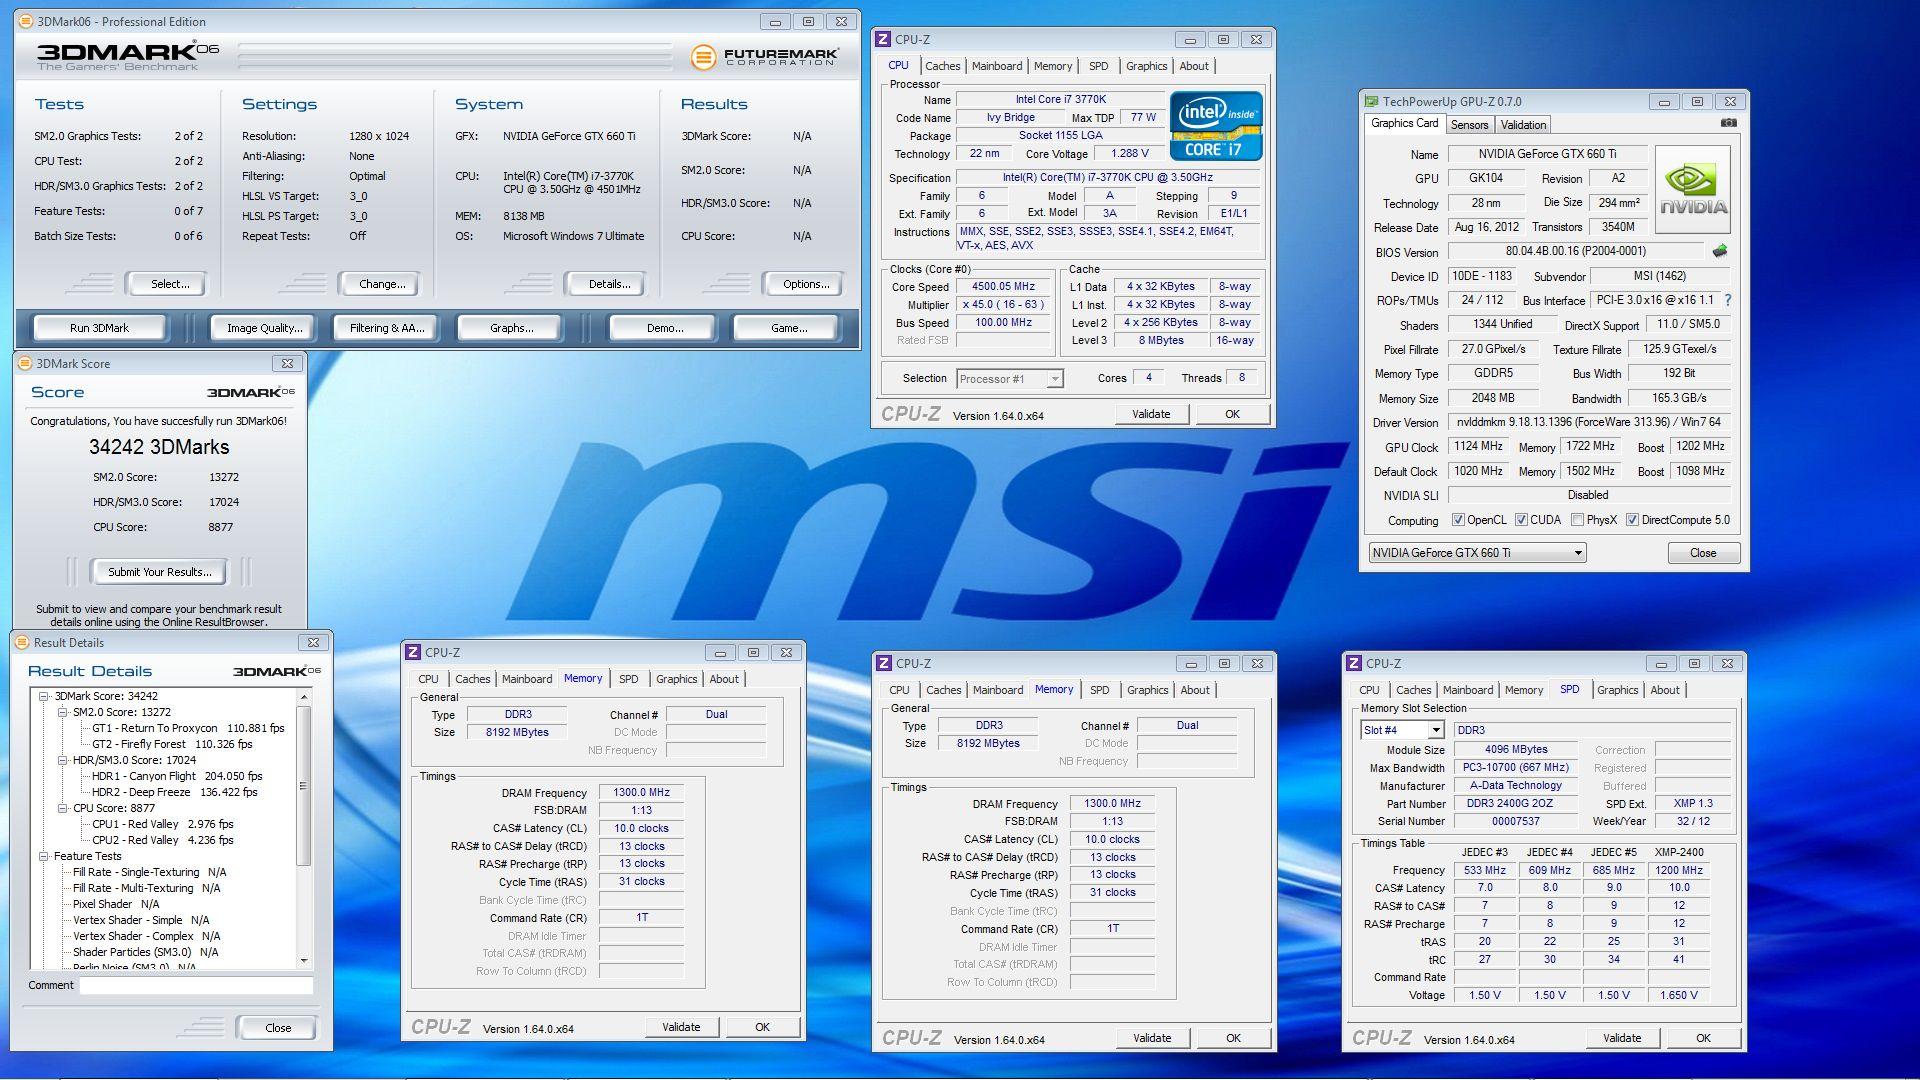Open Filtering & AA... settings
The width and height of the screenshot is (1920, 1080).
[x=387, y=328]
